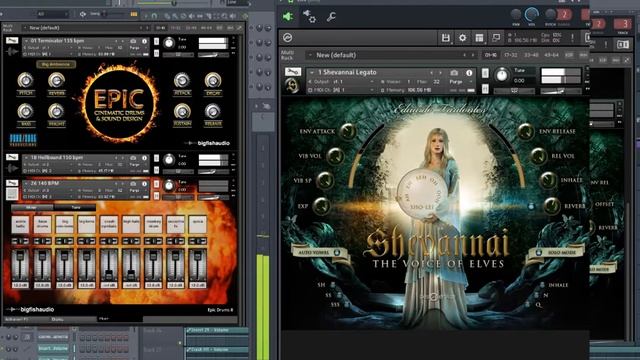Expand the Shevannai Legato instrument name dropdown arrow
Screen dimensions: 640x360
click(312, 73)
